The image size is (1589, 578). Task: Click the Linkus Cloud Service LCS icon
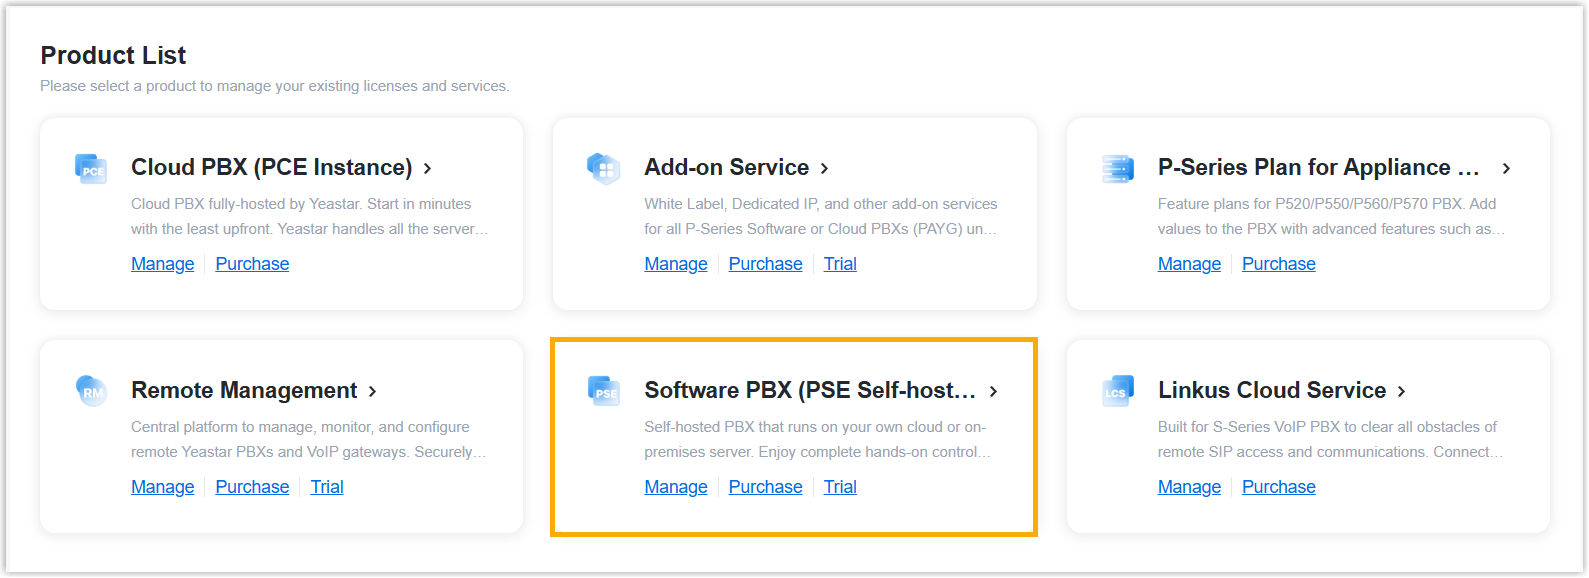click(1117, 391)
